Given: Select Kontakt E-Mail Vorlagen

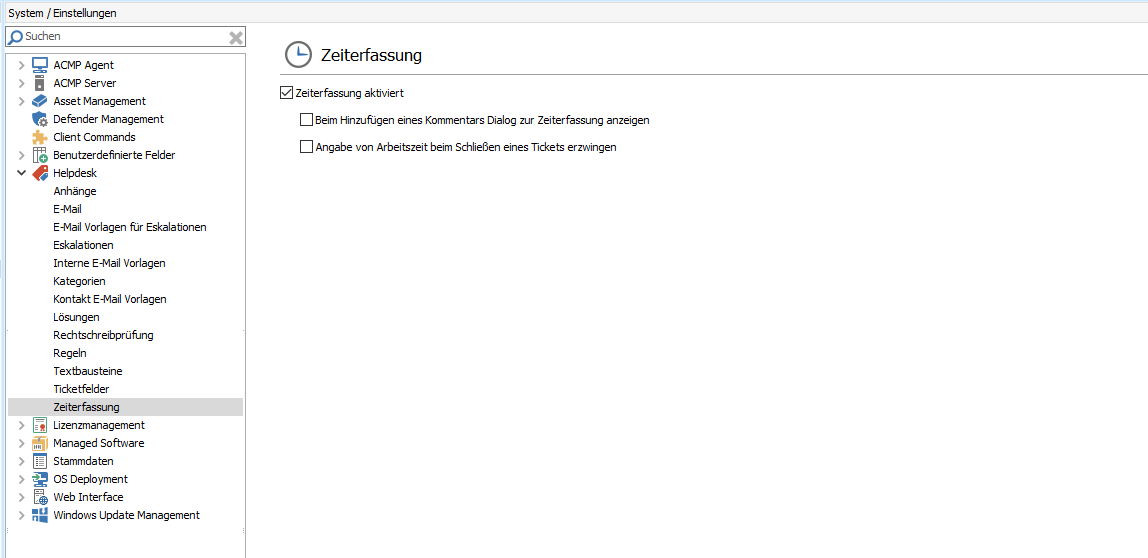Looking at the screenshot, I should 110,300.
